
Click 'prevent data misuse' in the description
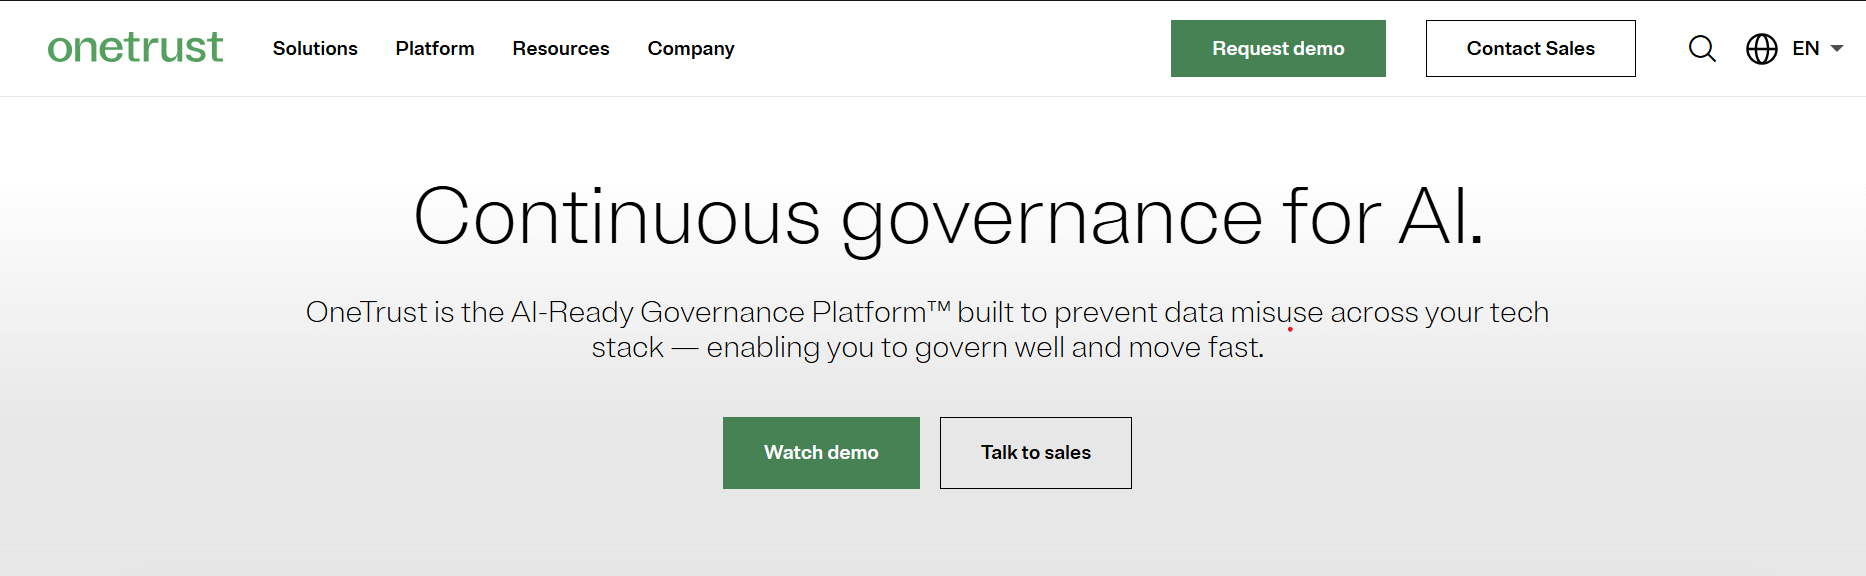[x=1189, y=313]
